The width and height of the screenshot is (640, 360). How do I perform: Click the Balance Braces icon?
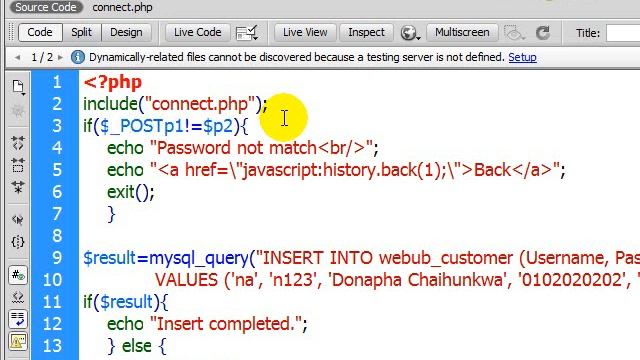[x=18, y=242]
